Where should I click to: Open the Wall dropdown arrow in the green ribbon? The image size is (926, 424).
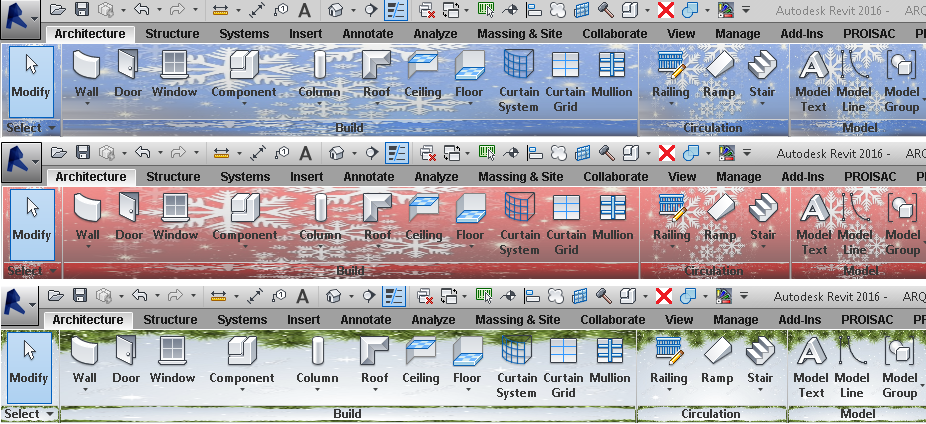[85, 390]
